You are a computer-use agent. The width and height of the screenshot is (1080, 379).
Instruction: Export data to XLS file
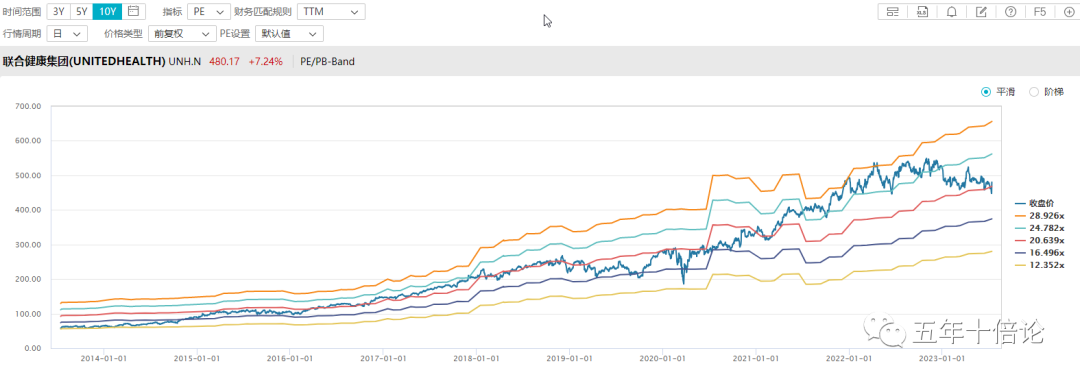(x=922, y=12)
